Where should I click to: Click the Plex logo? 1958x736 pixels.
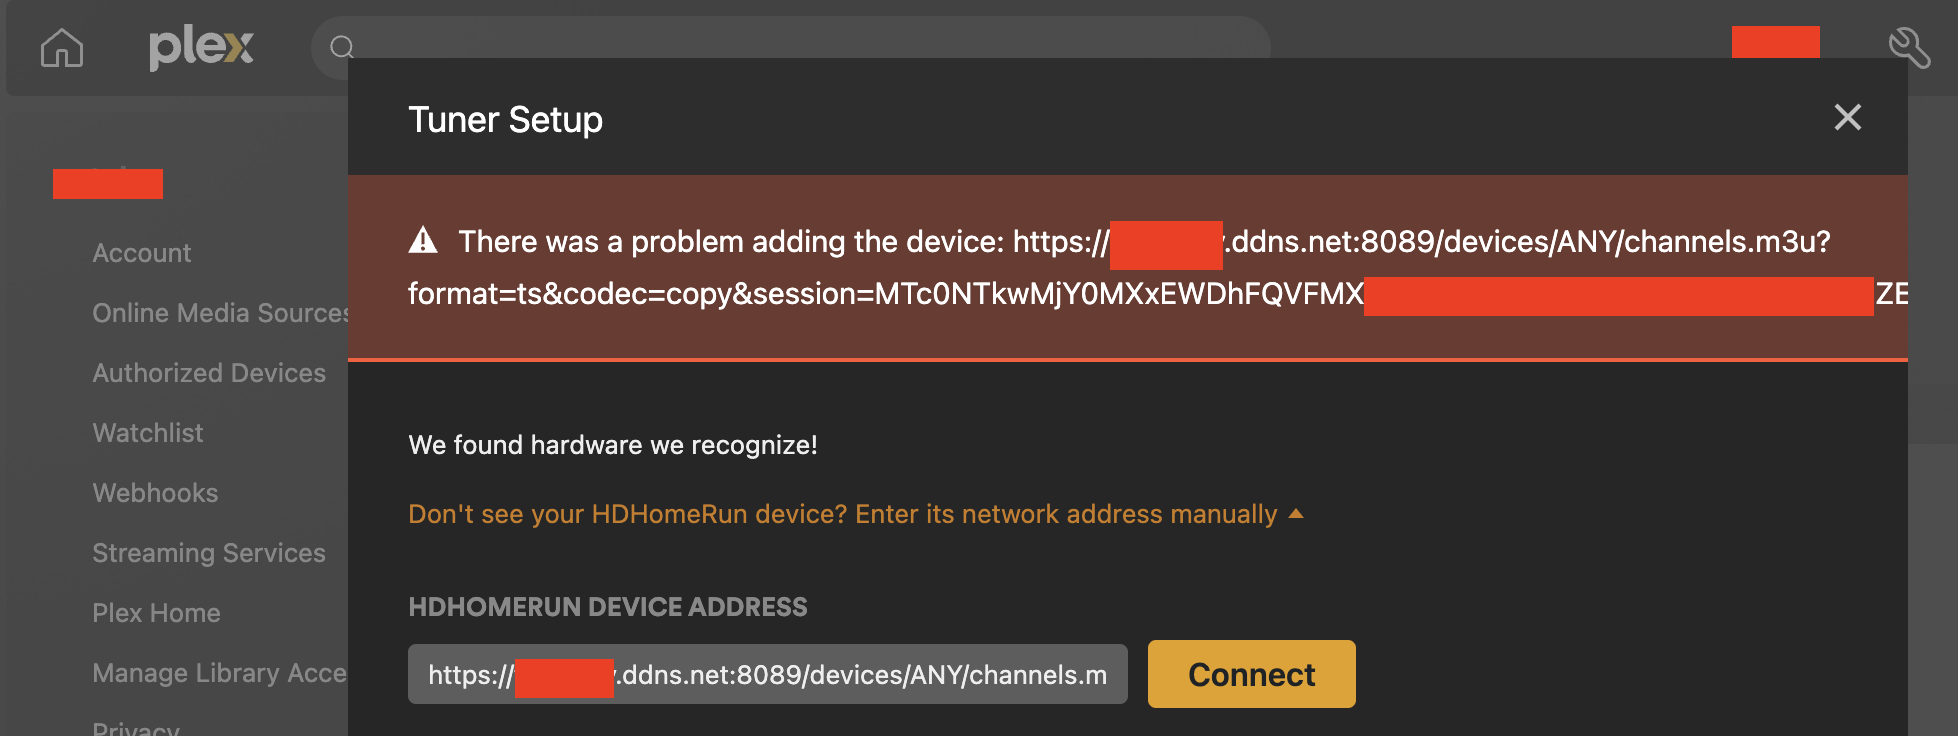(201, 47)
